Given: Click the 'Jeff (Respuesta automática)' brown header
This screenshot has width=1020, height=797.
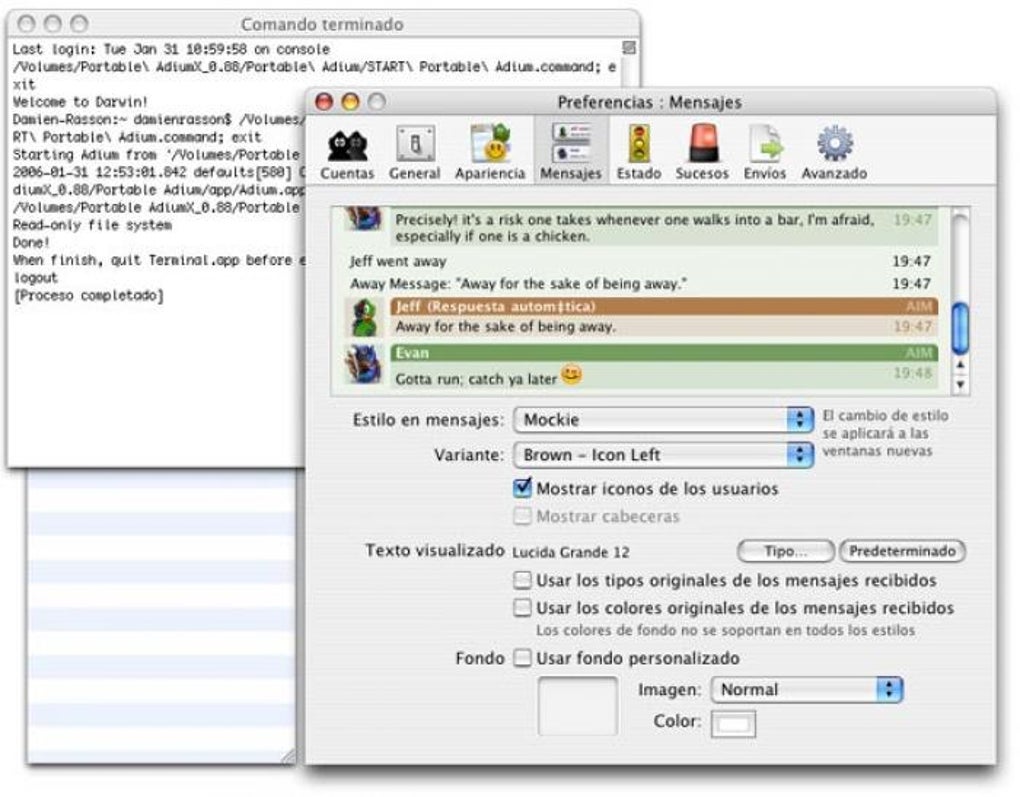Looking at the screenshot, I should coord(664,306).
